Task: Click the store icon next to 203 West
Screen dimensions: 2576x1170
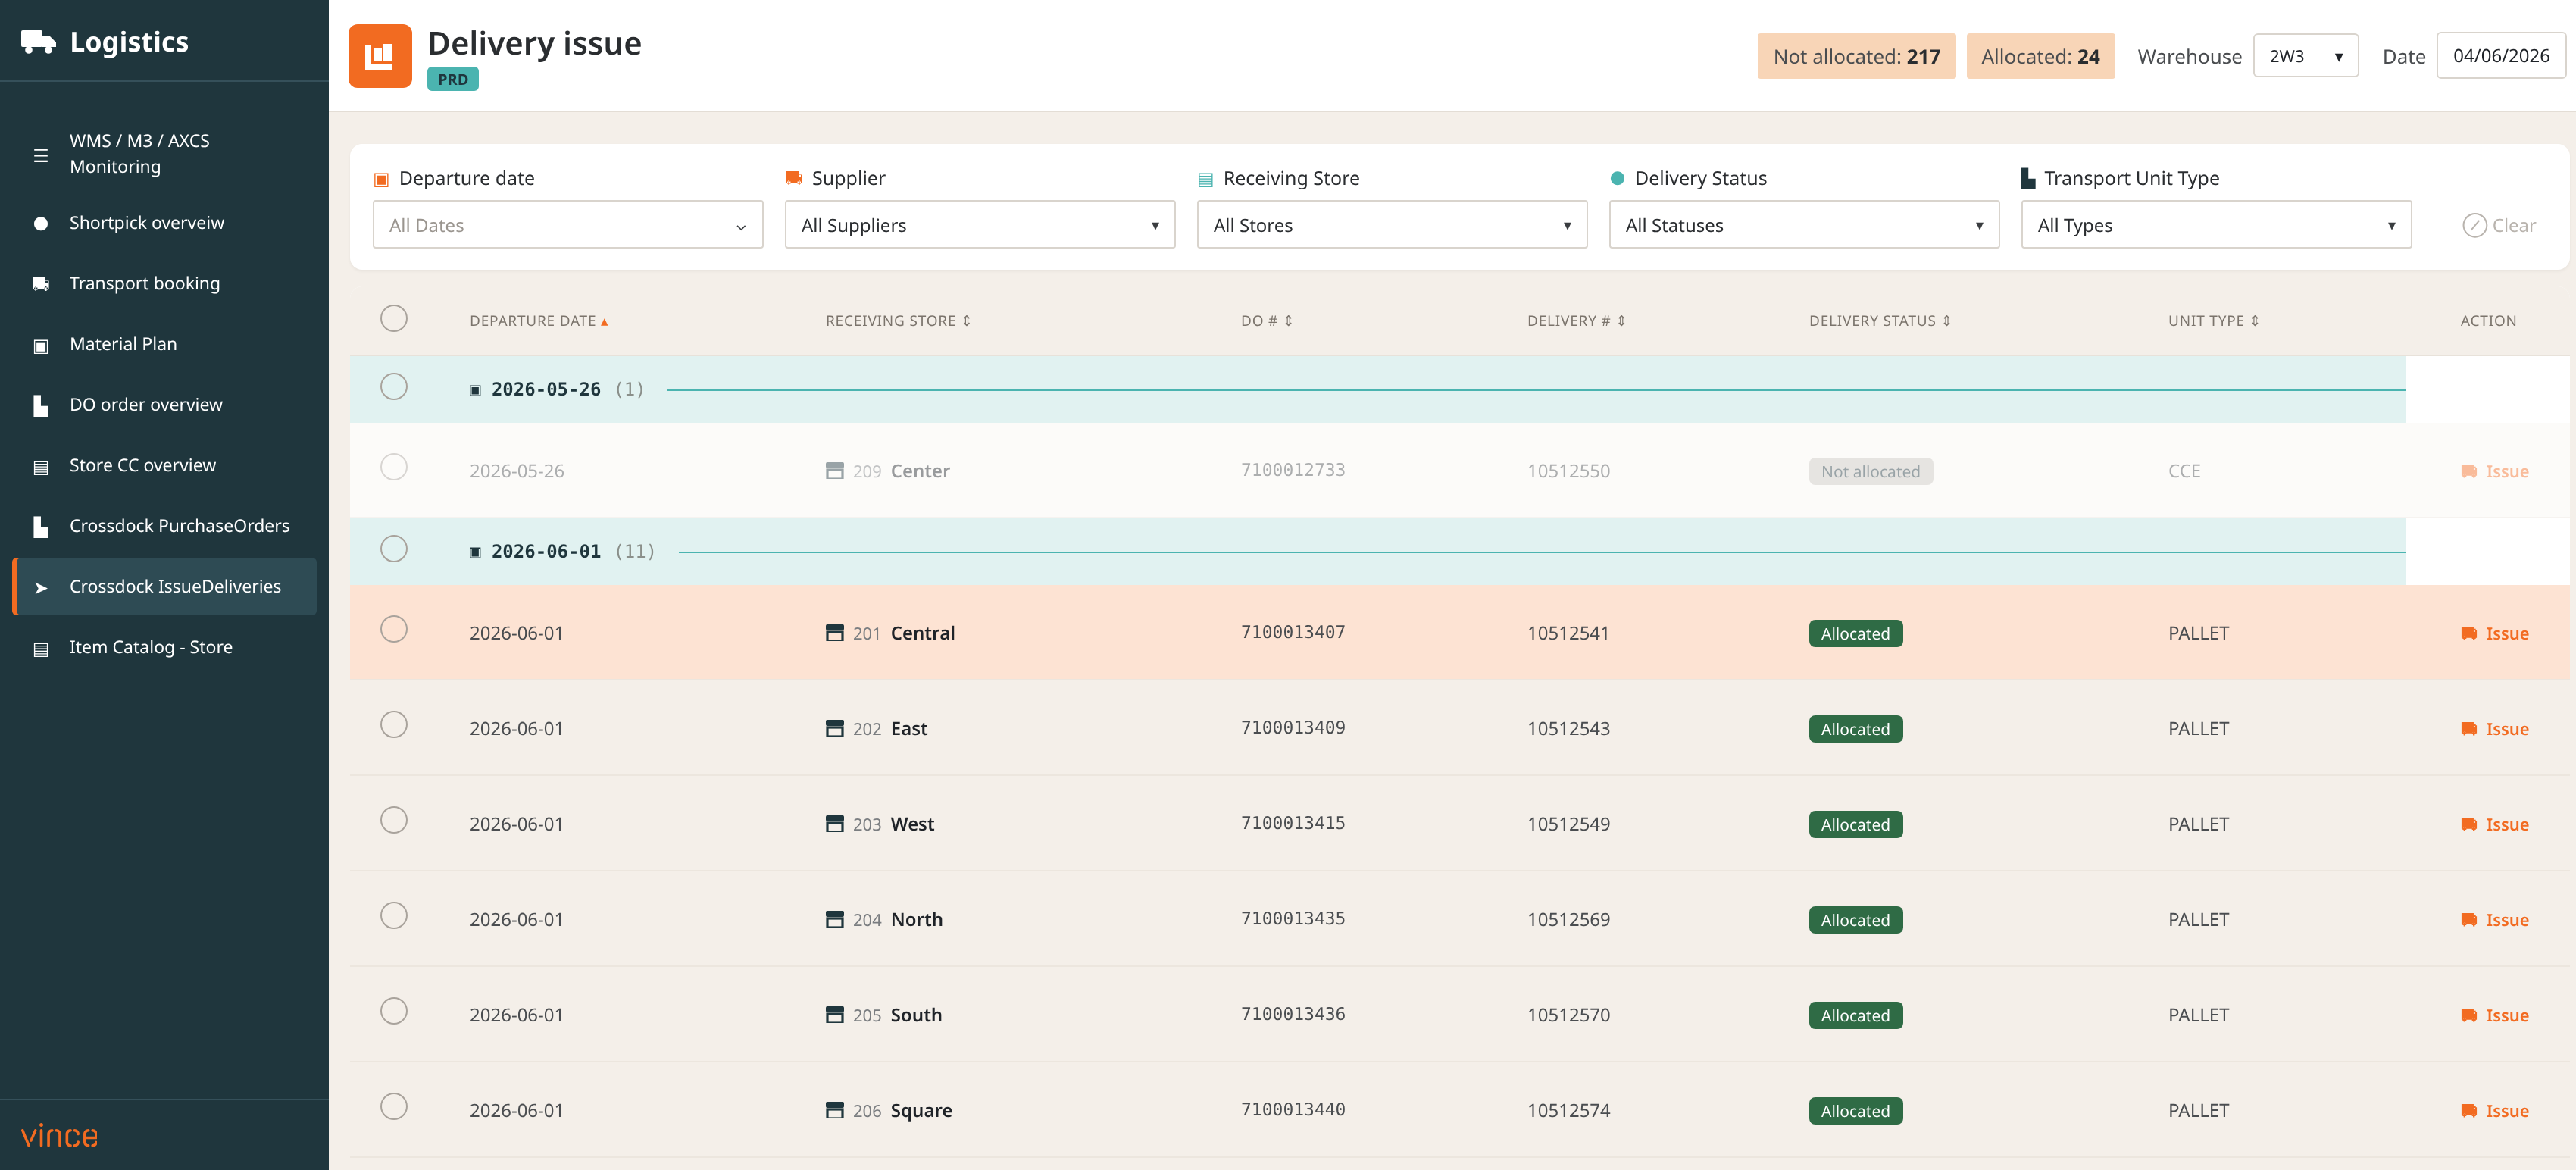Action: (835, 824)
